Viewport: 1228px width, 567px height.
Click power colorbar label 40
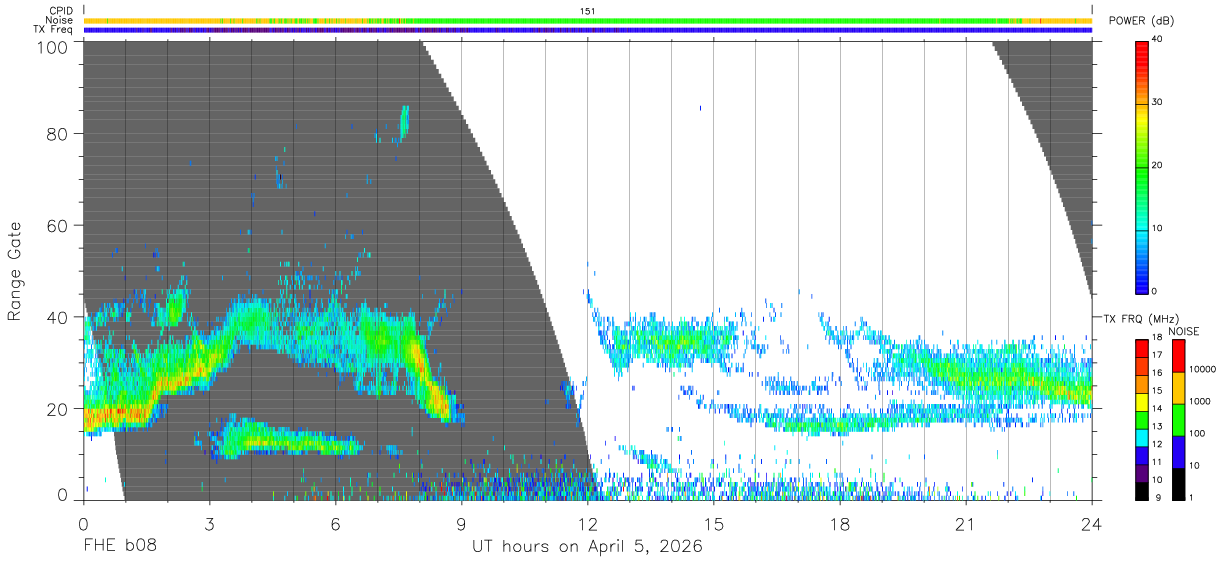point(1158,40)
